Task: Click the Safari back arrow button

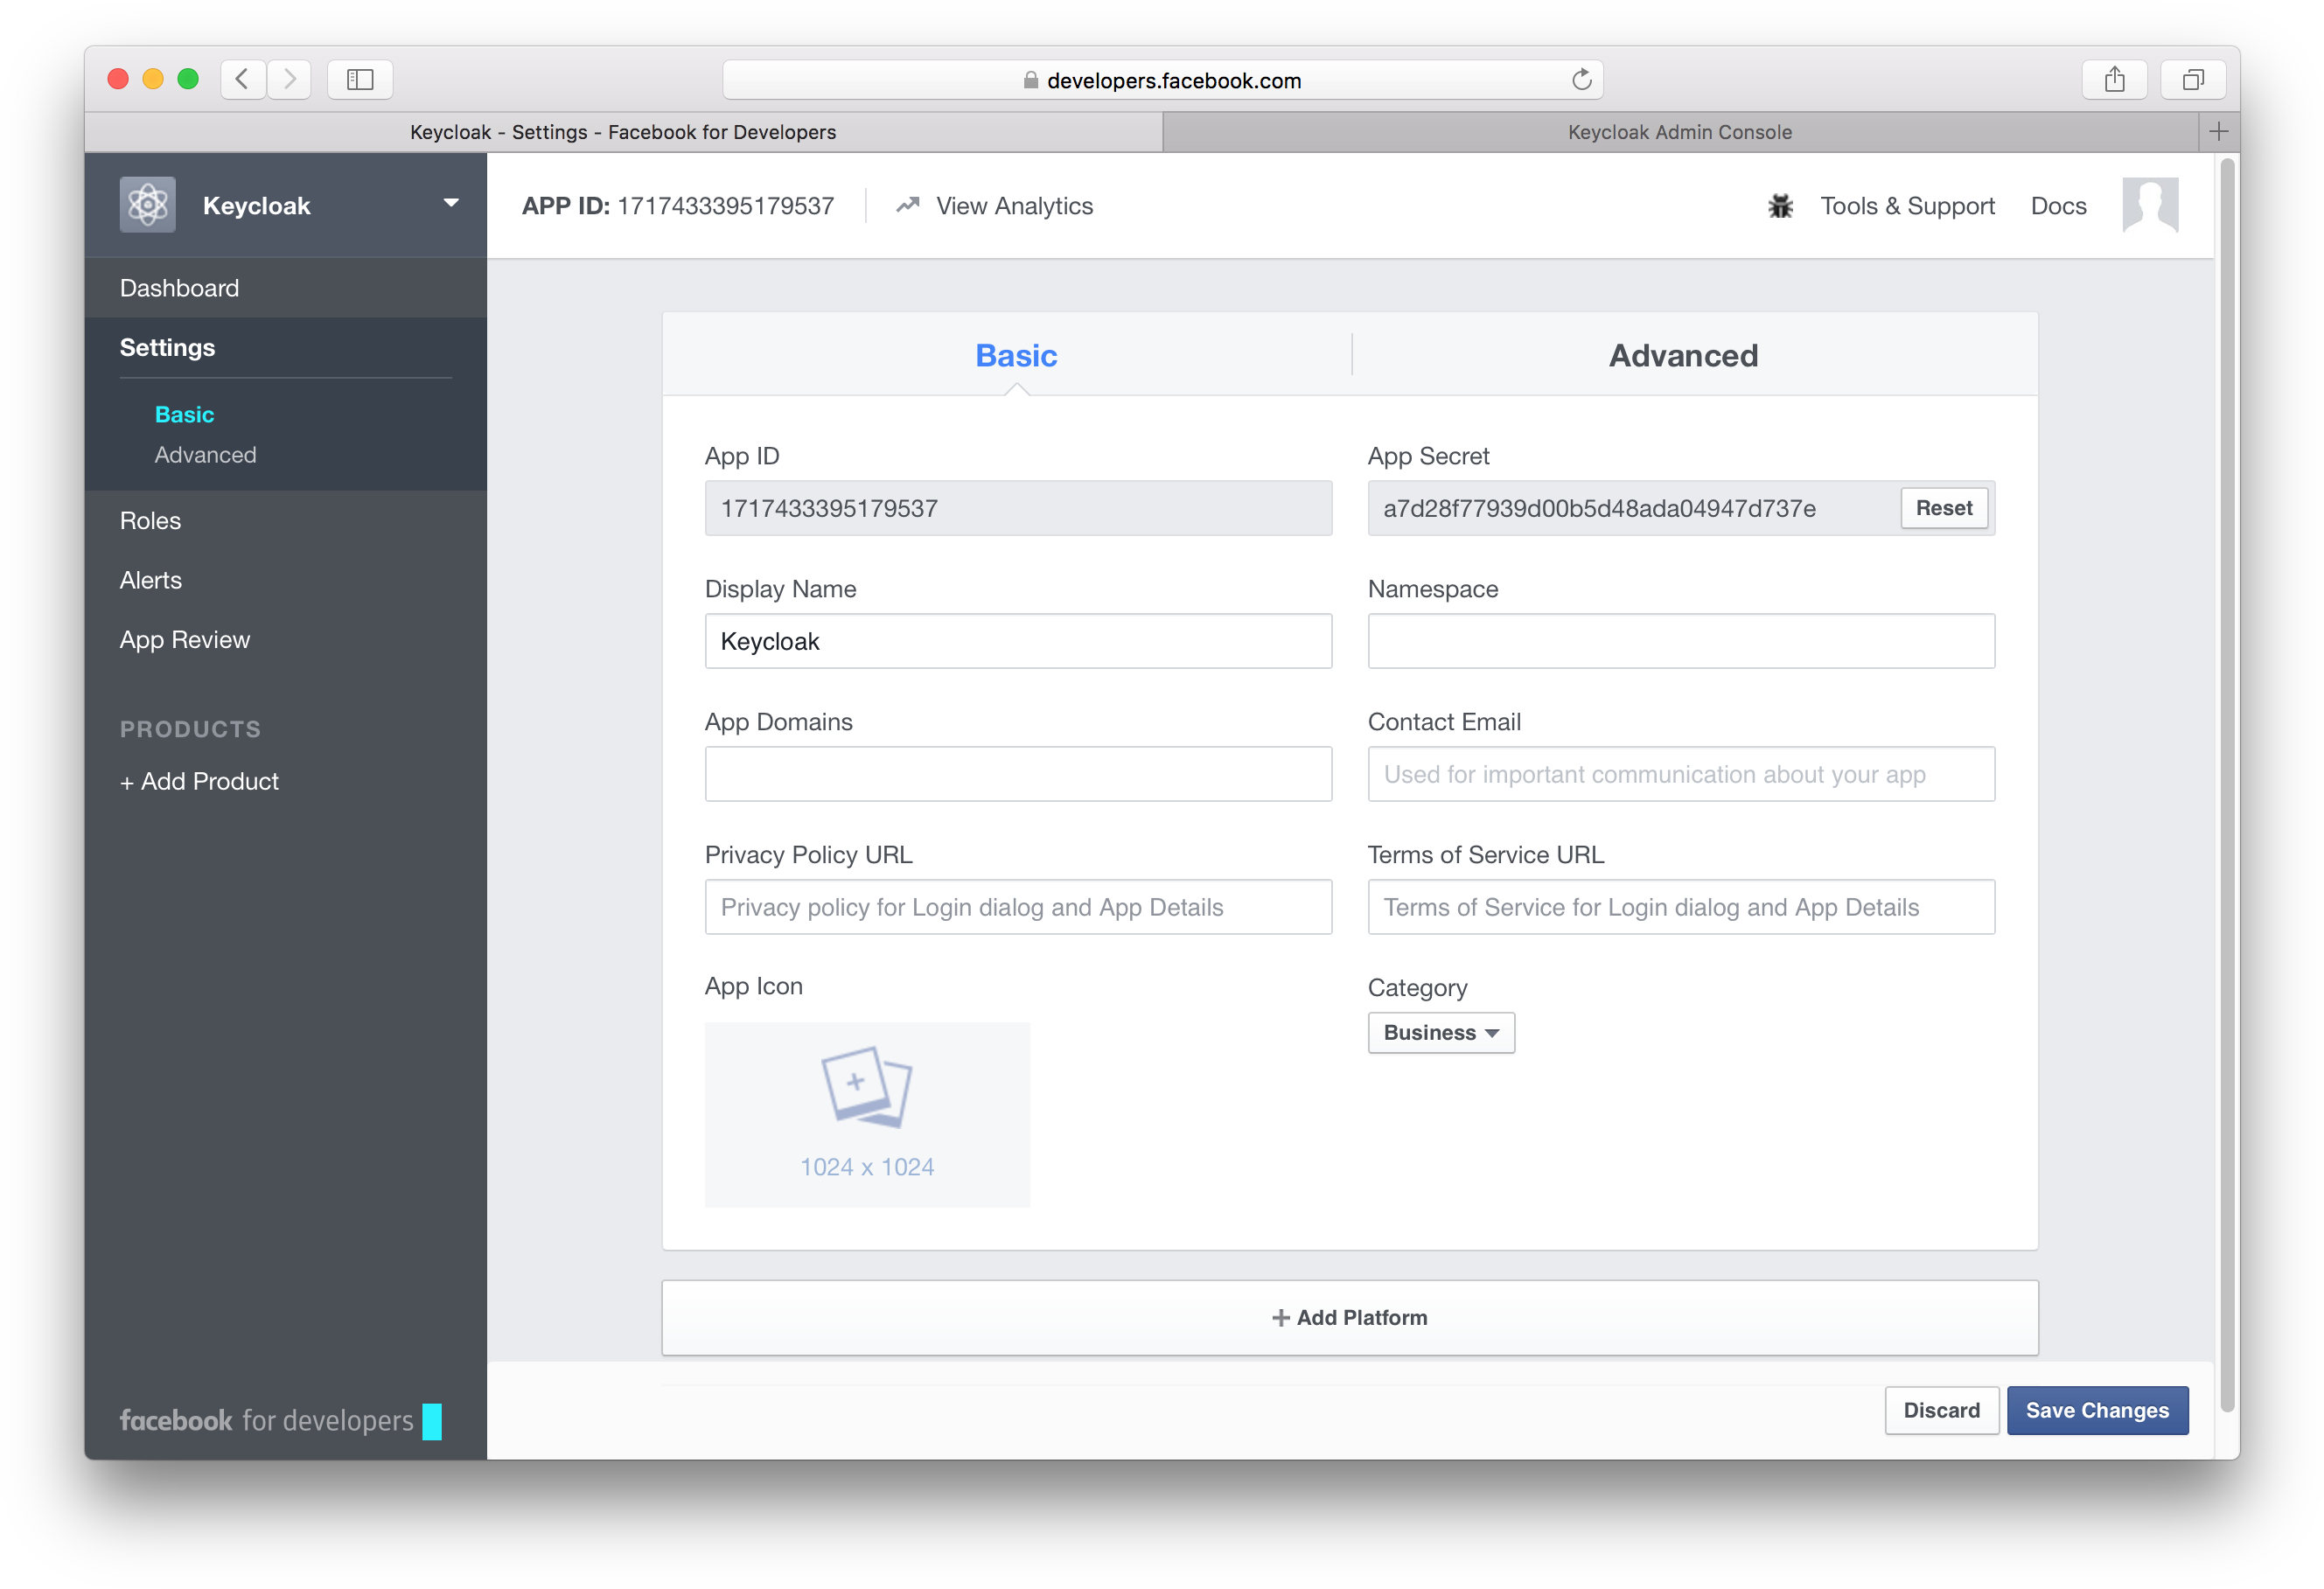Action: [x=243, y=79]
